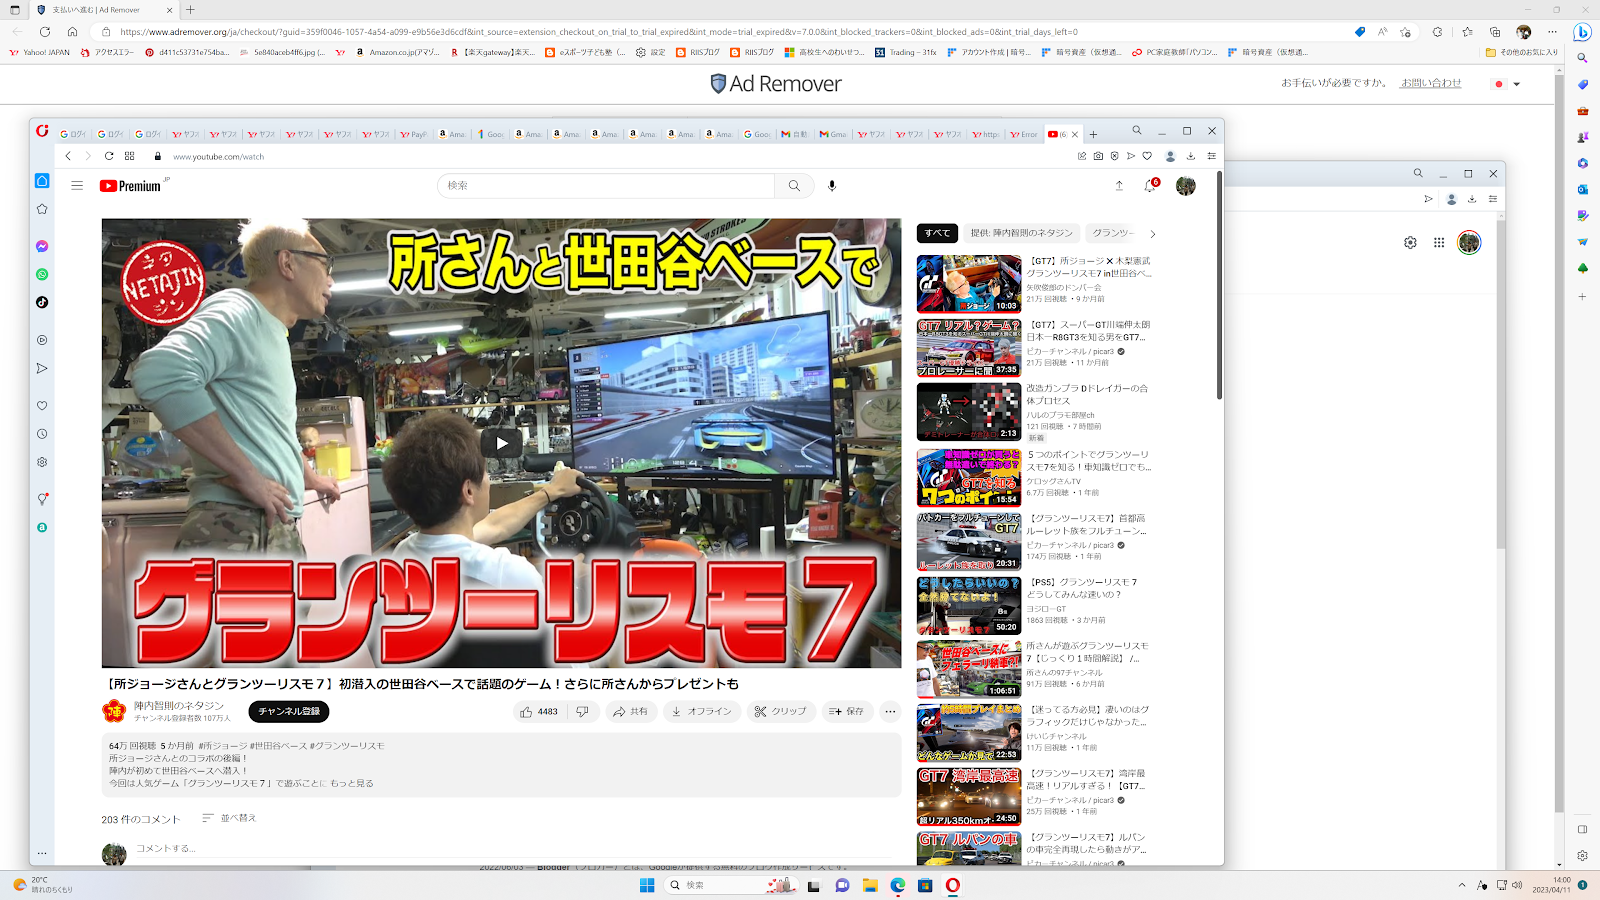Open the Opera speed dial grid icon

point(130,156)
